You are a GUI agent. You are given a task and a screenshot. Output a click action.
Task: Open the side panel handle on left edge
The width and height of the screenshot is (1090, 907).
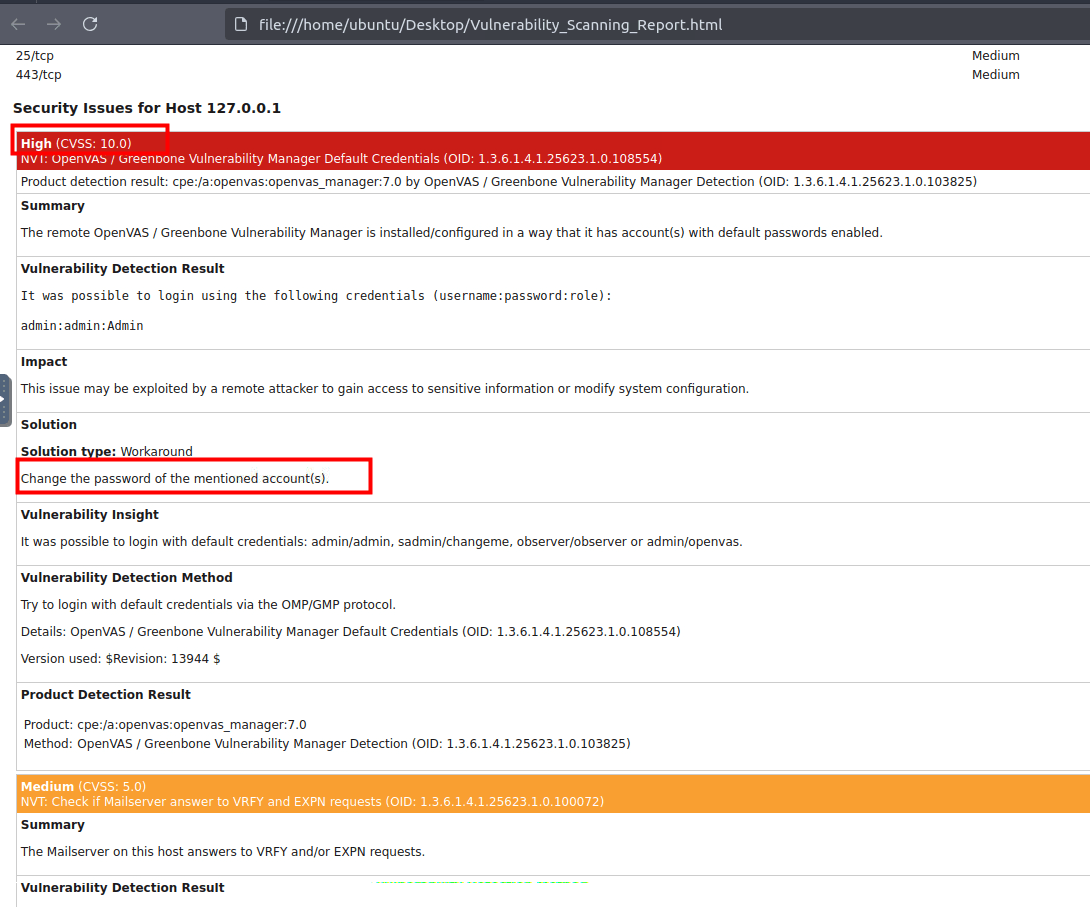point(5,400)
